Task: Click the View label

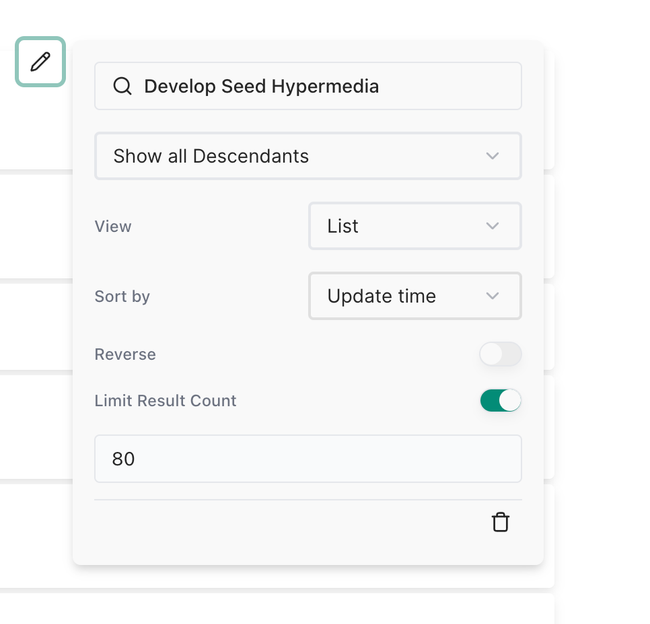Action: click(113, 226)
